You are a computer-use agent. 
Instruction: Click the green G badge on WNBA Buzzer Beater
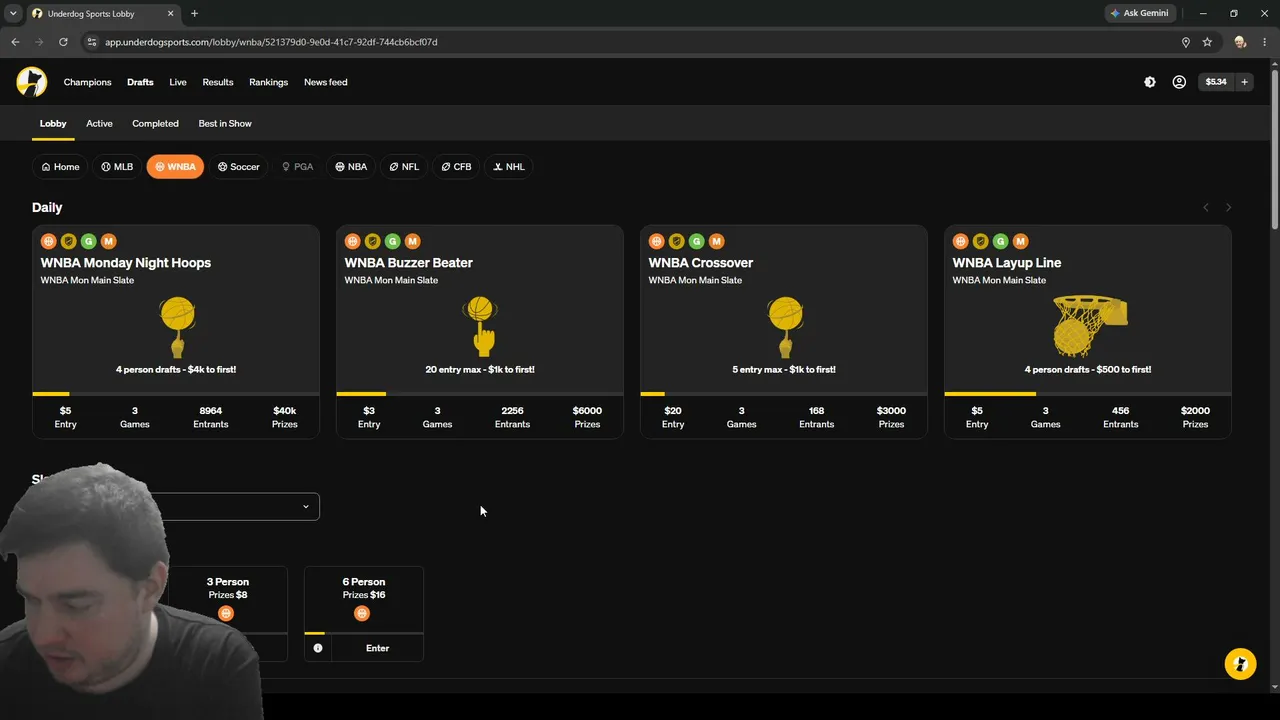(392, 241)
